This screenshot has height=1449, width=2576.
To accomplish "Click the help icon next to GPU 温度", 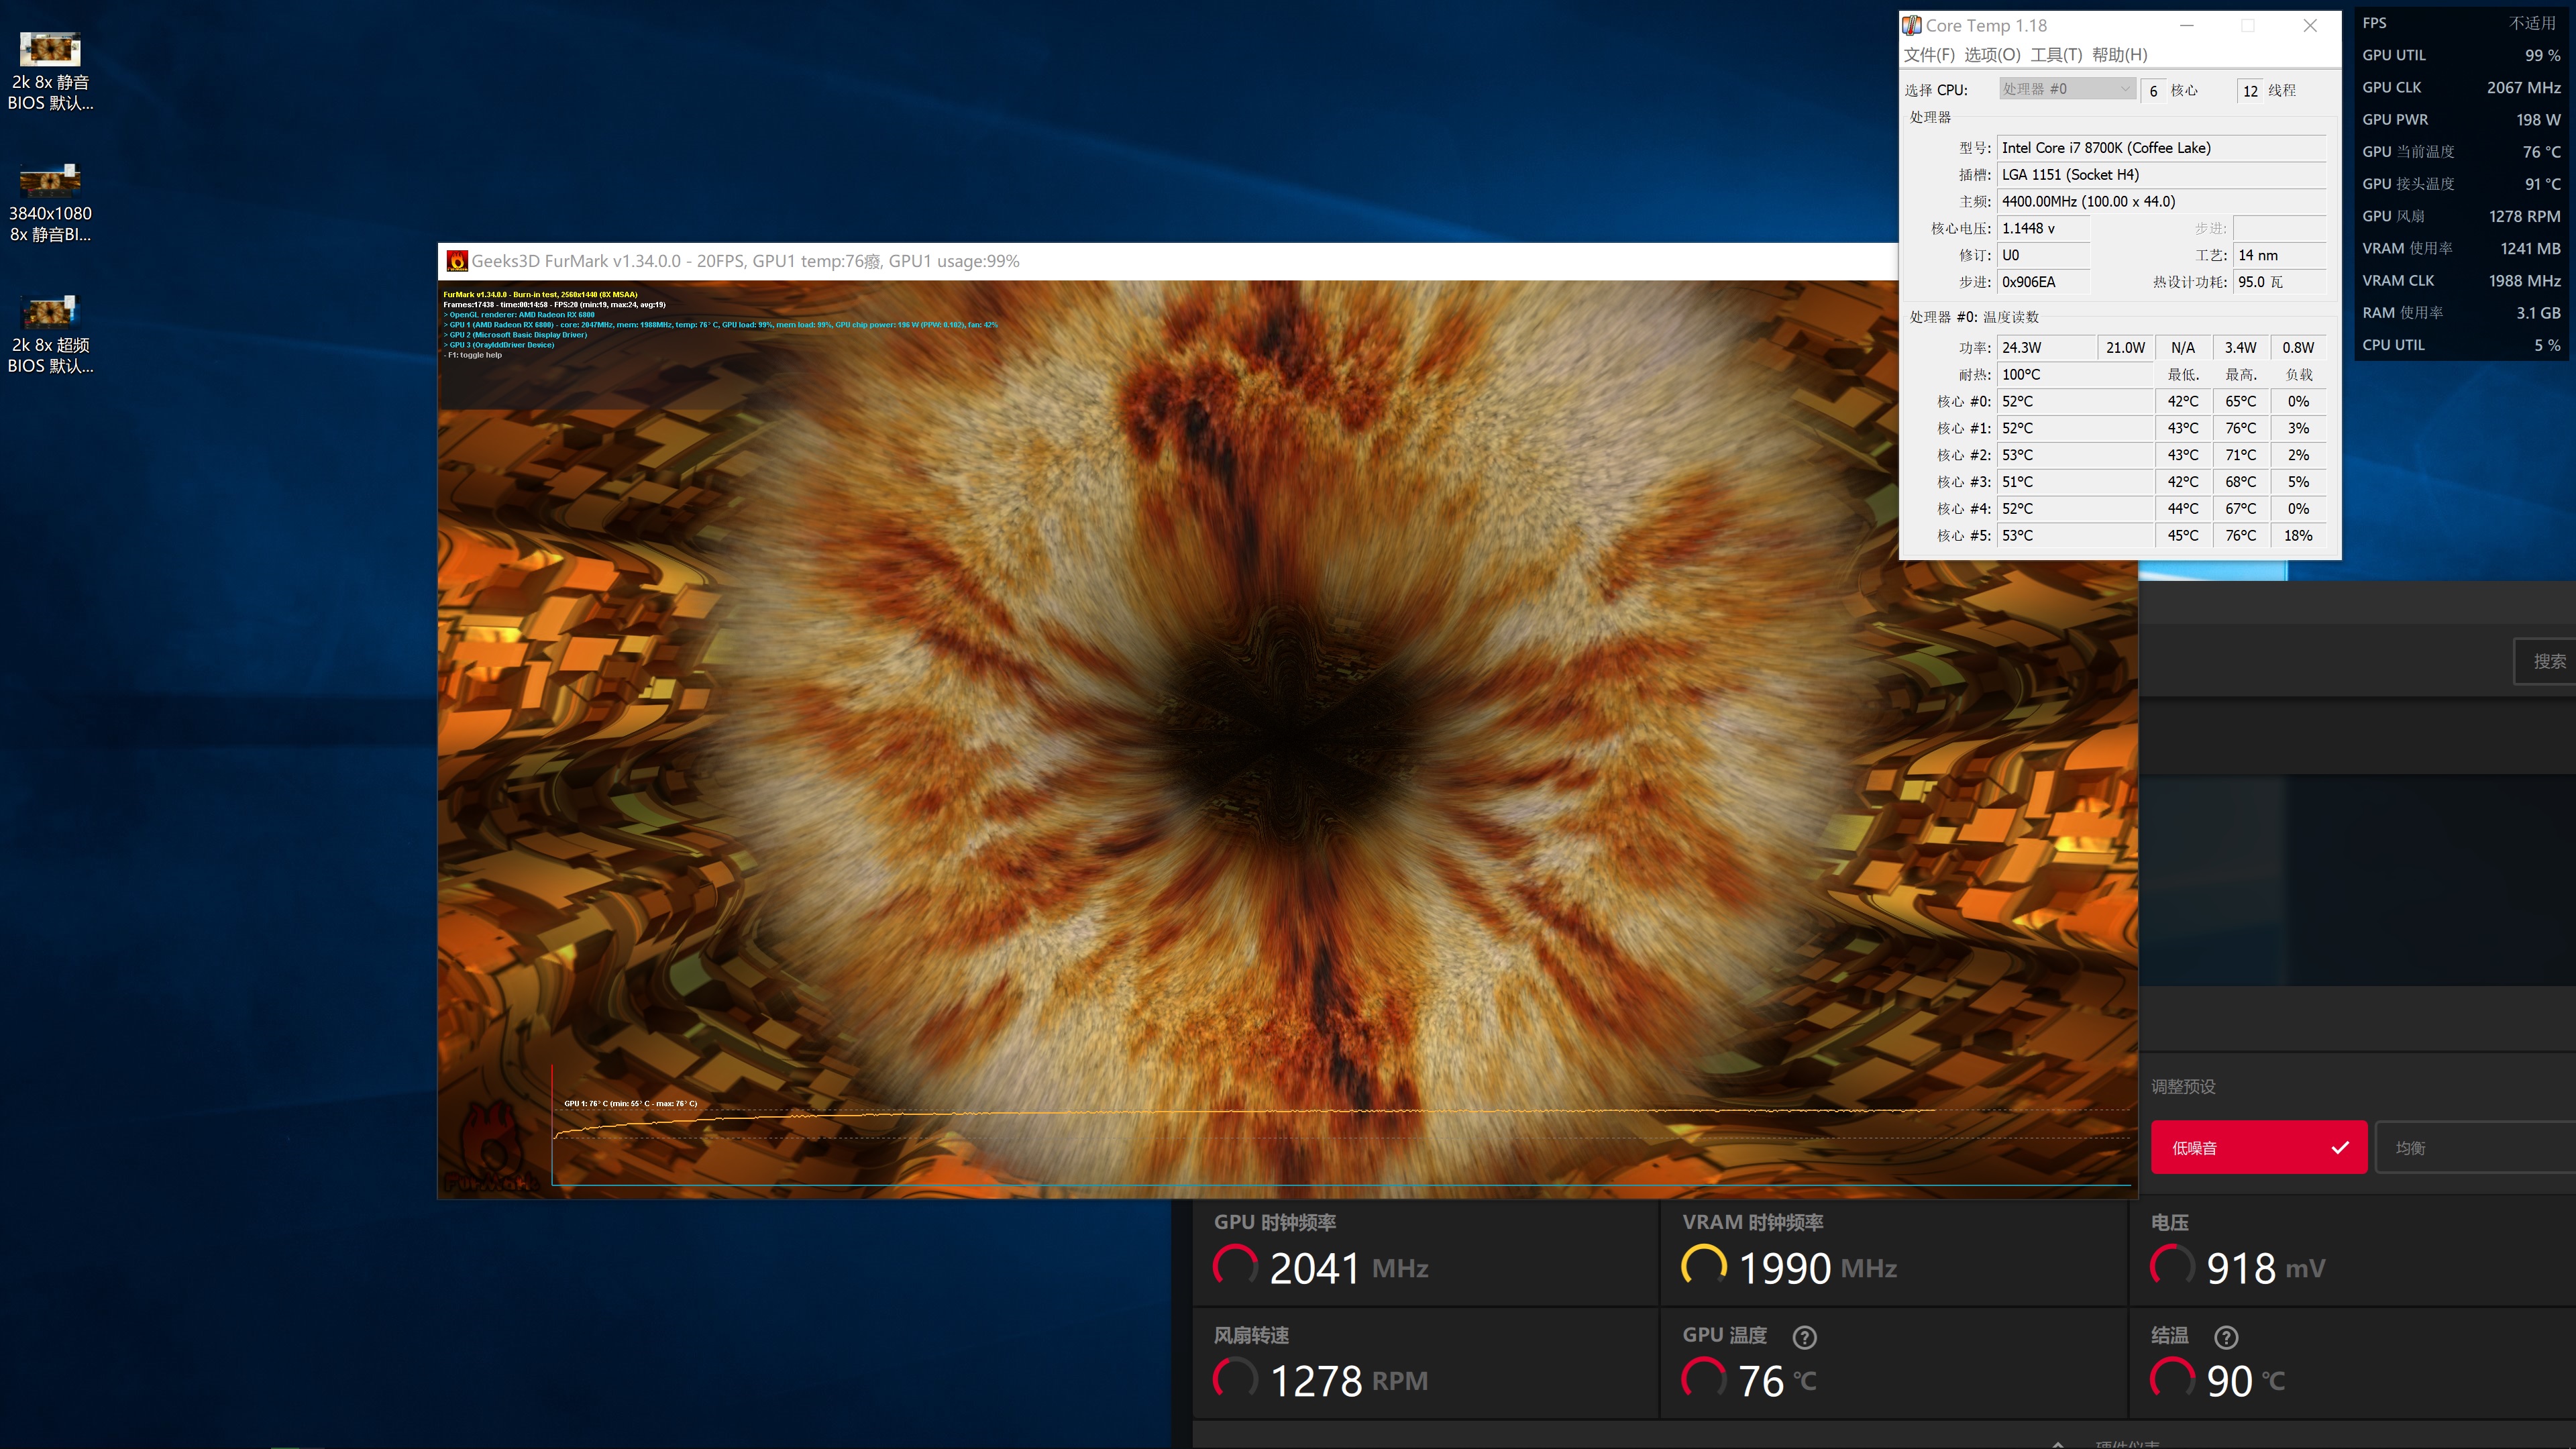I will tap(1804, 1337).
